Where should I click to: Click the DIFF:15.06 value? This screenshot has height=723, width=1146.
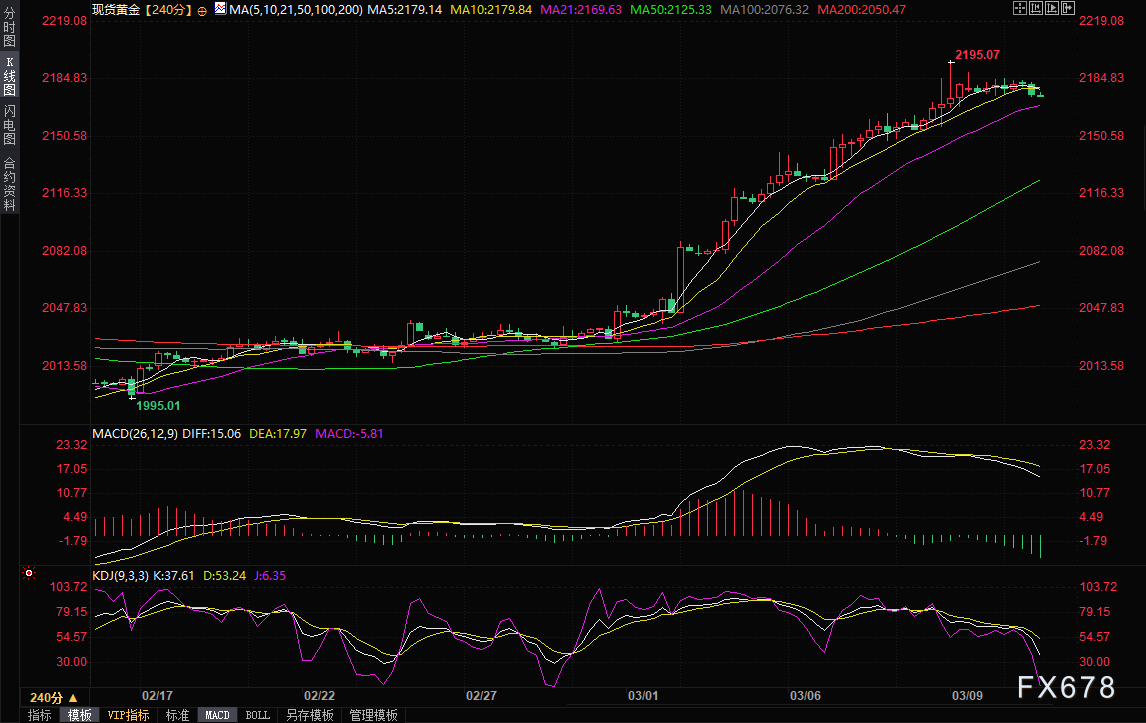[x=211, y=434]
